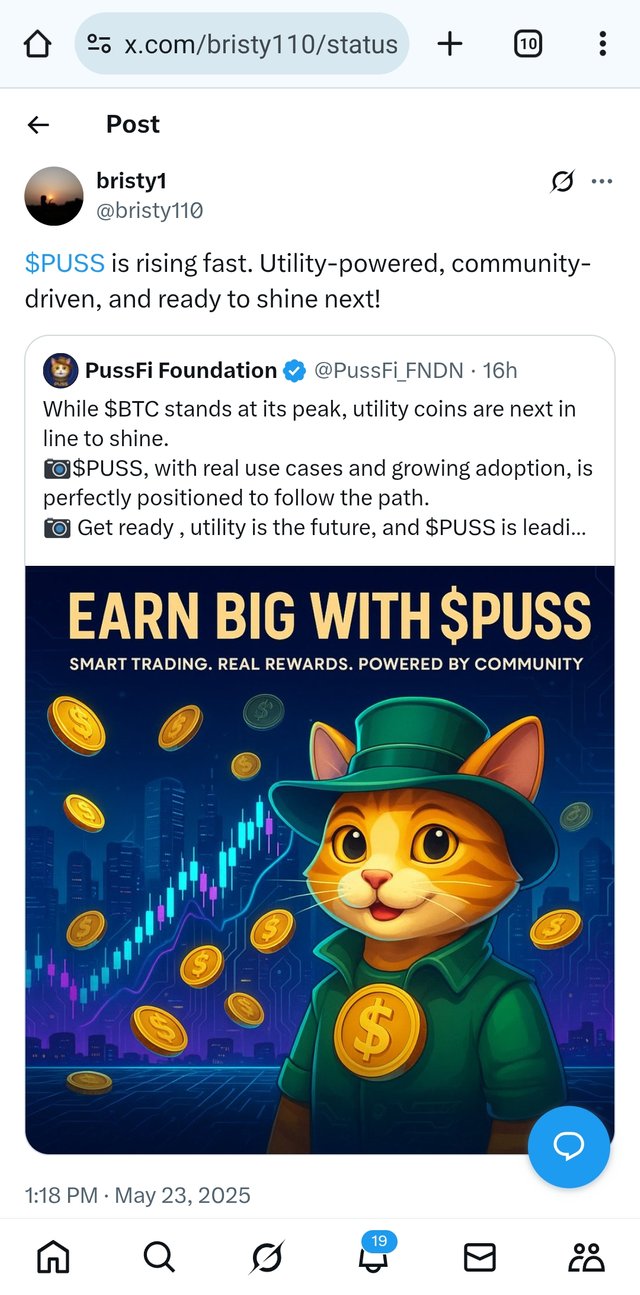The image size is (640, 1295).
Task: Open bristy1 profile avatar
Action: point(53,195)
